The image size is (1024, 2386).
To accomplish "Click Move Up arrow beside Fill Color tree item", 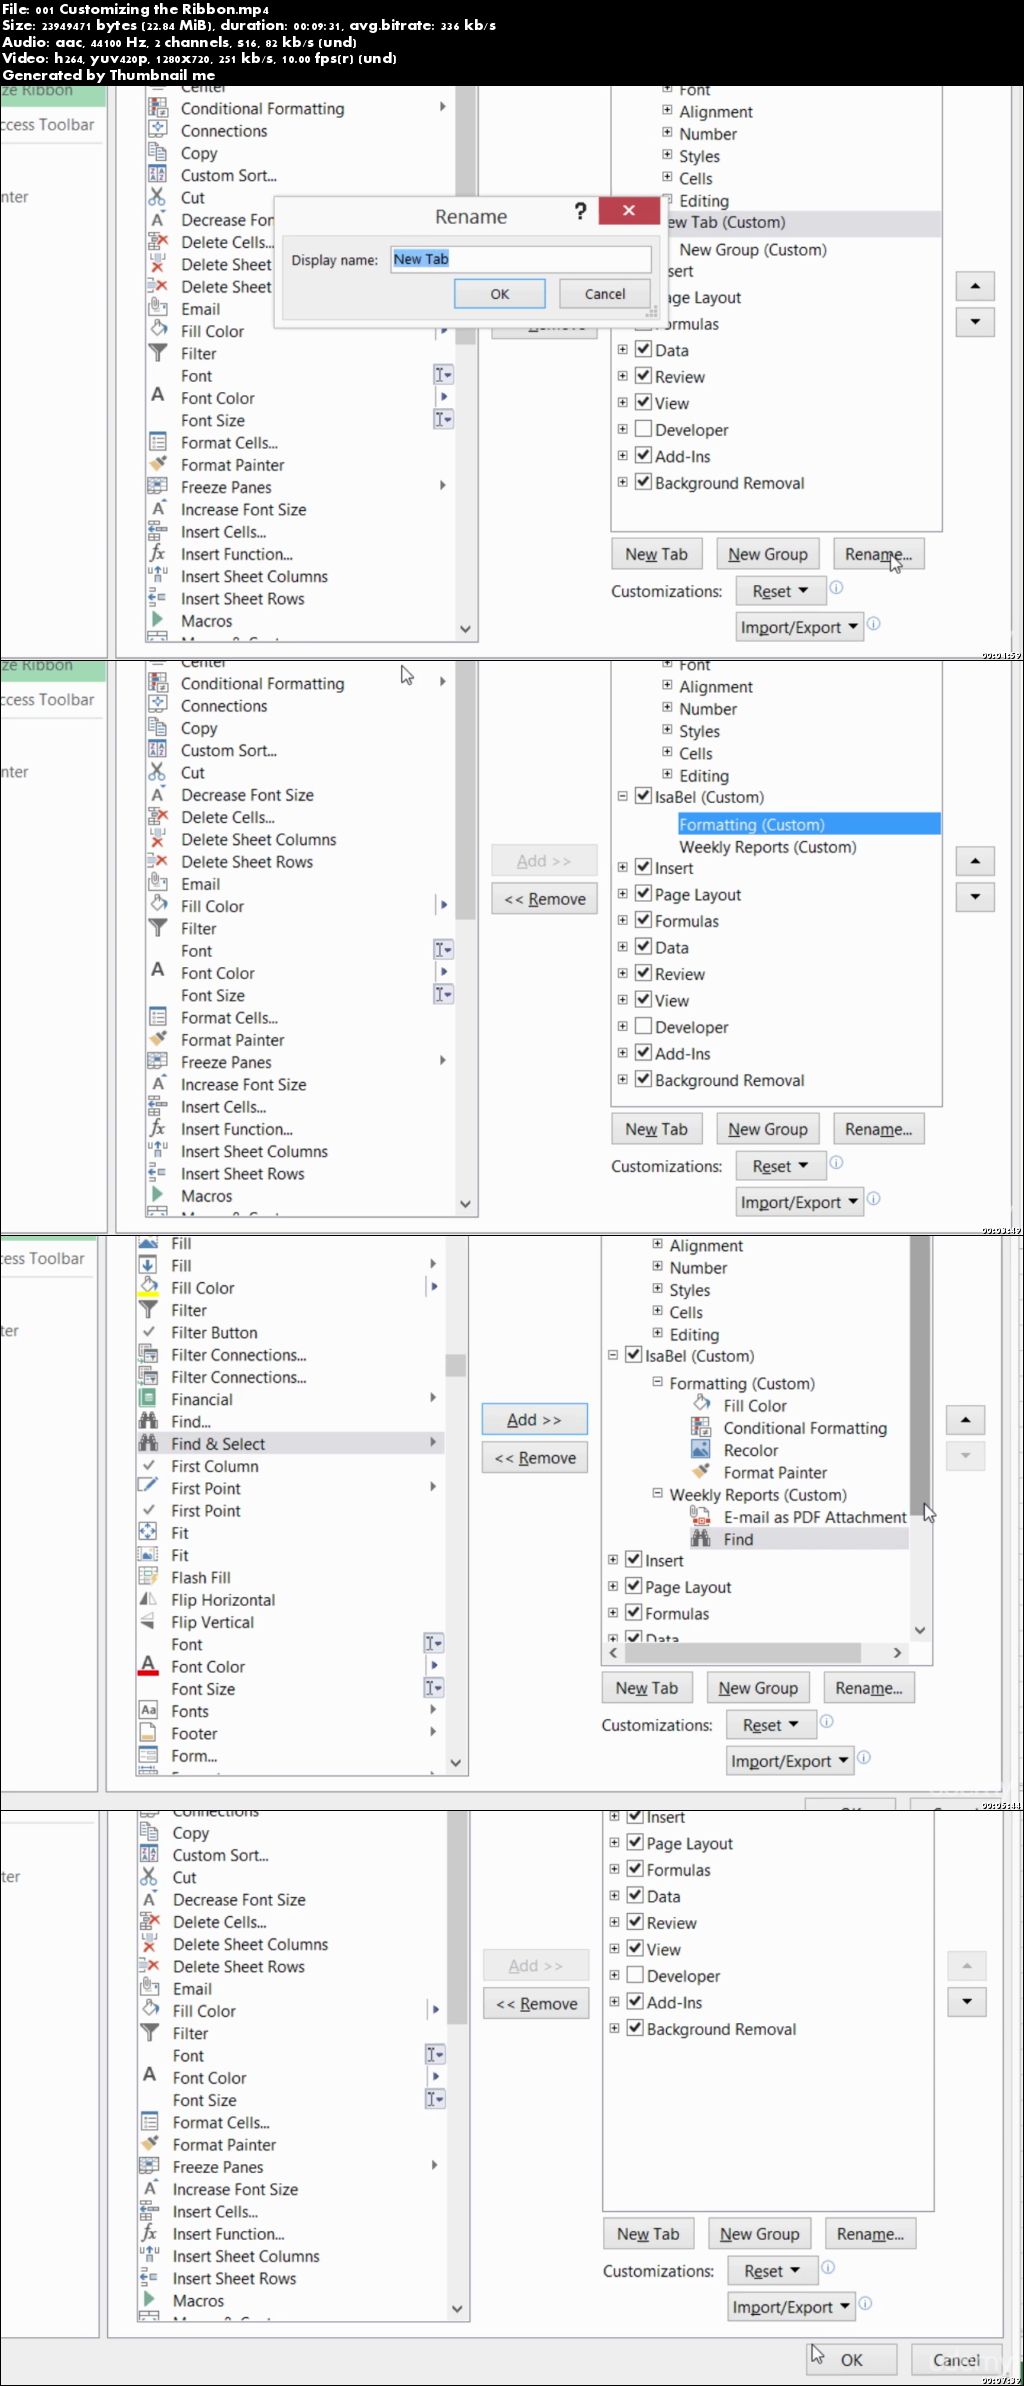I will [965, 1419].
